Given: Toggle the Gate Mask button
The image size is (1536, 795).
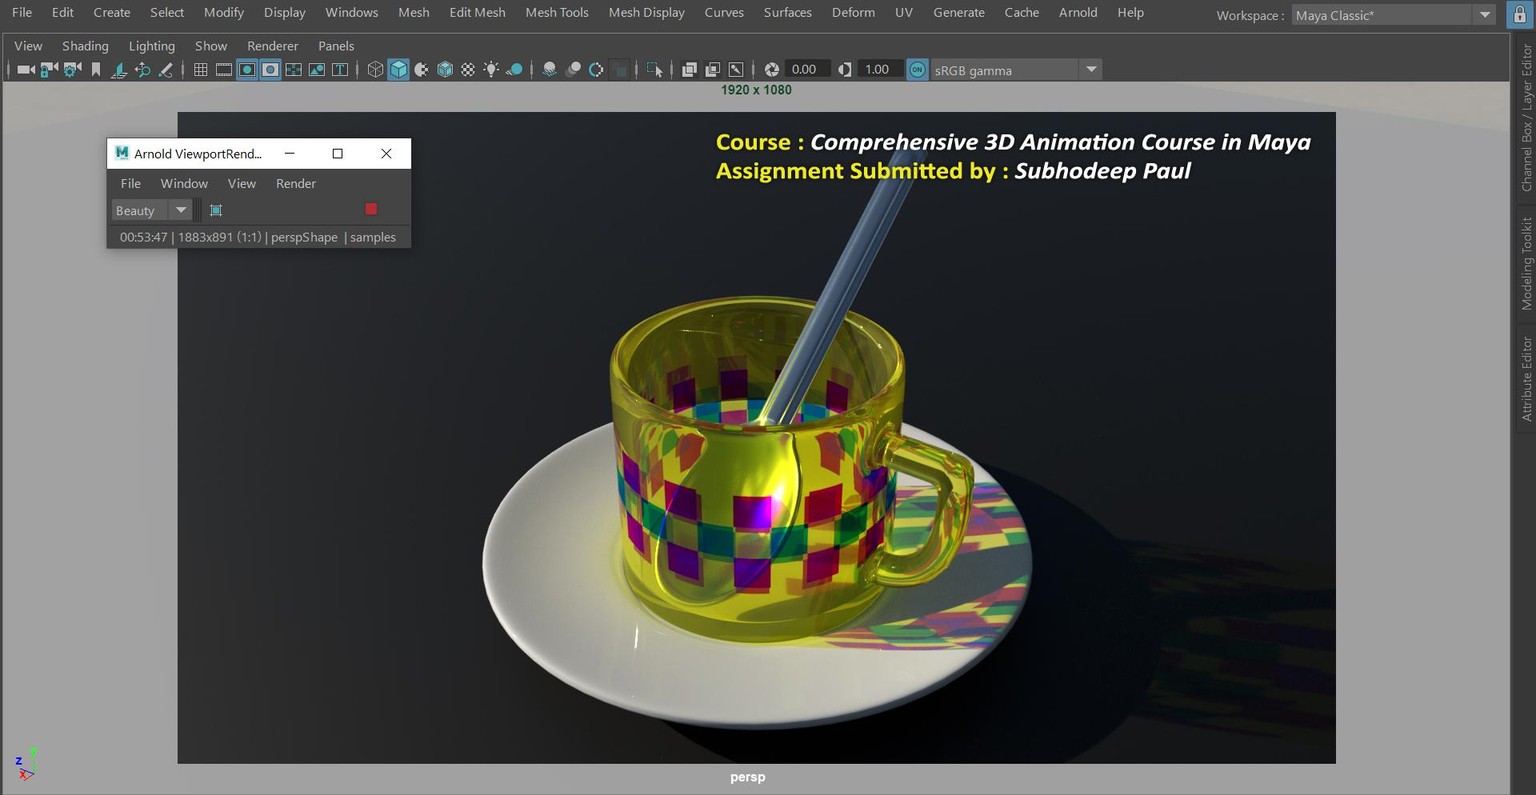Looking at the screenshot, I should 270,69.
